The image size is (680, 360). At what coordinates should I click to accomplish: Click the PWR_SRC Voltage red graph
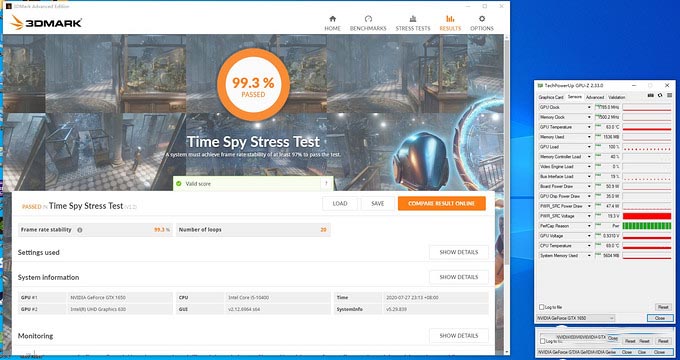[x=647, y=216]
